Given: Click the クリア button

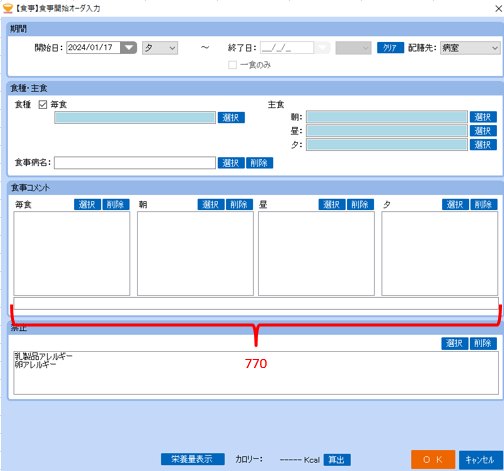Looking at the screenshot, I should [x=390, y=48].
